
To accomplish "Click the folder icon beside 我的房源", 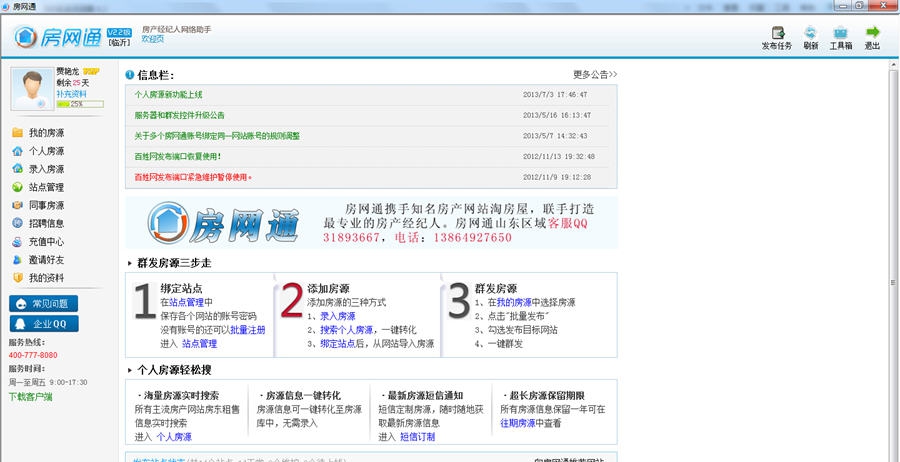I will pyautogui.click(x=17, y=133).
